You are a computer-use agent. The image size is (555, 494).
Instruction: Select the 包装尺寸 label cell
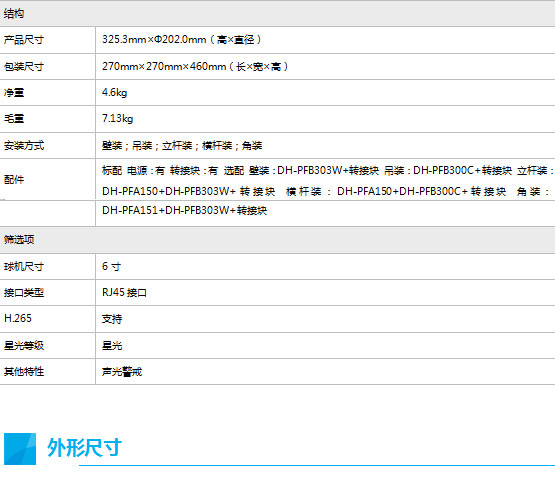(x=47, y=67)
